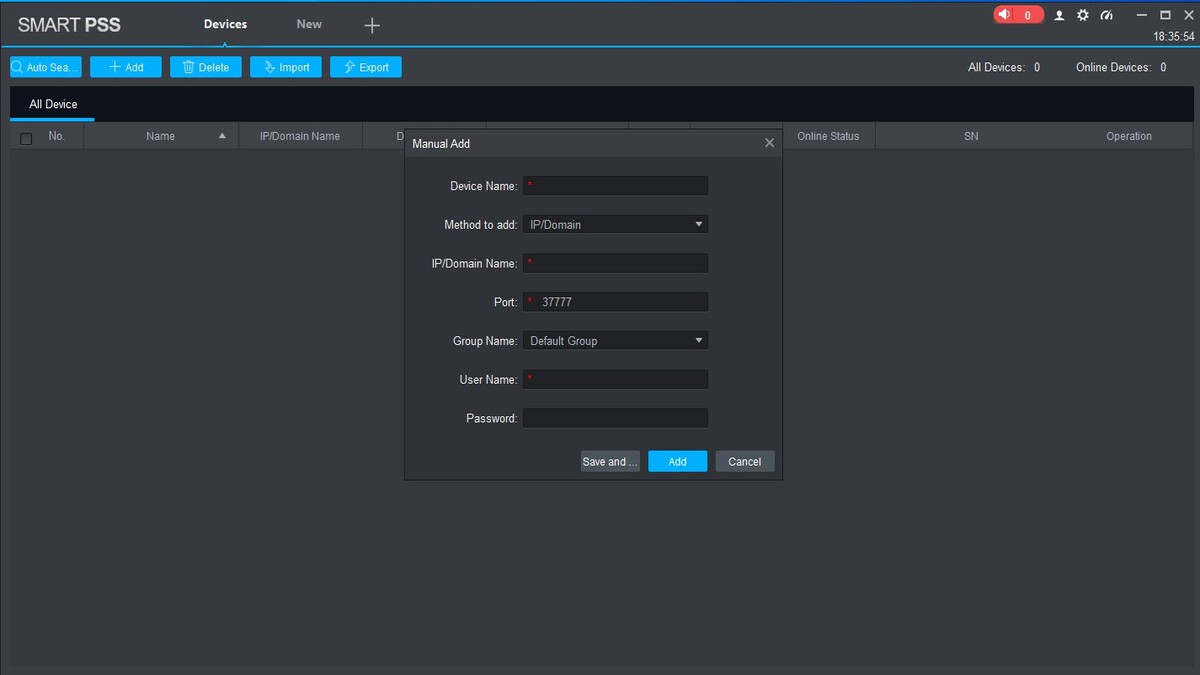Switch to the Devices tab
1200x675 pixels.
coord(225,24)
